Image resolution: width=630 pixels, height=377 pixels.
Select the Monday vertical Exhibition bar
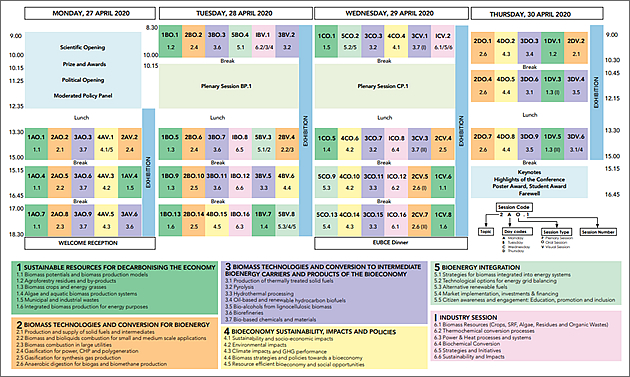[149, 172]
